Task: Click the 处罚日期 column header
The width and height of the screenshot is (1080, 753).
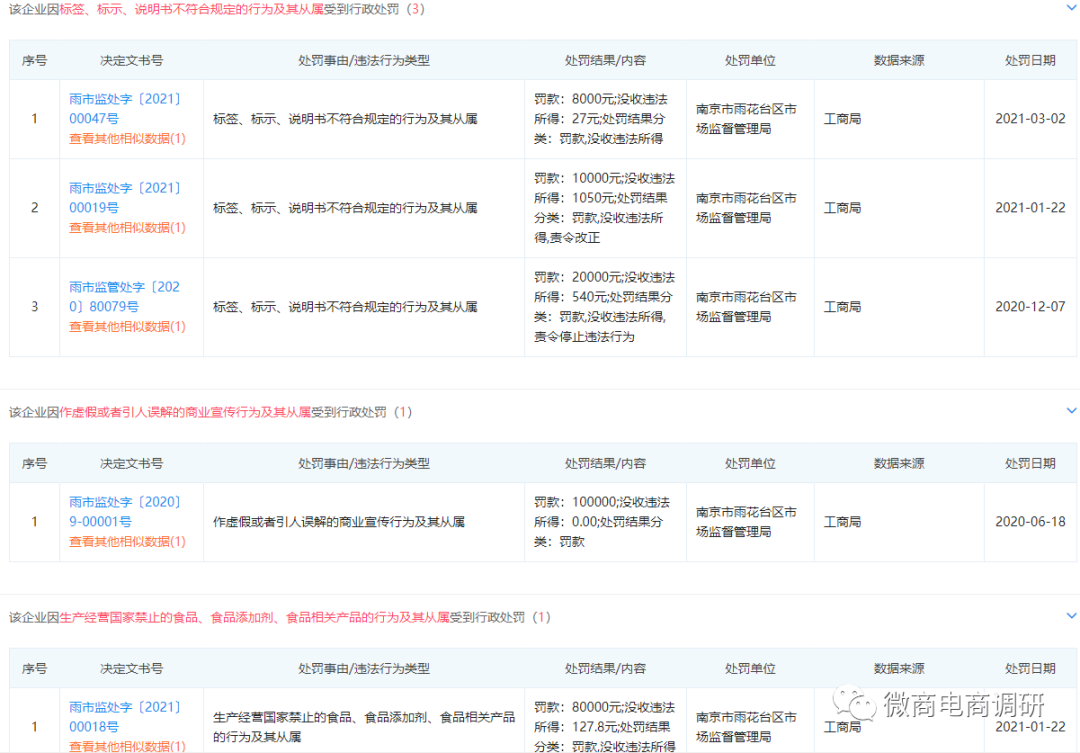Action: pyautogui.click(x=1029, y=60)
